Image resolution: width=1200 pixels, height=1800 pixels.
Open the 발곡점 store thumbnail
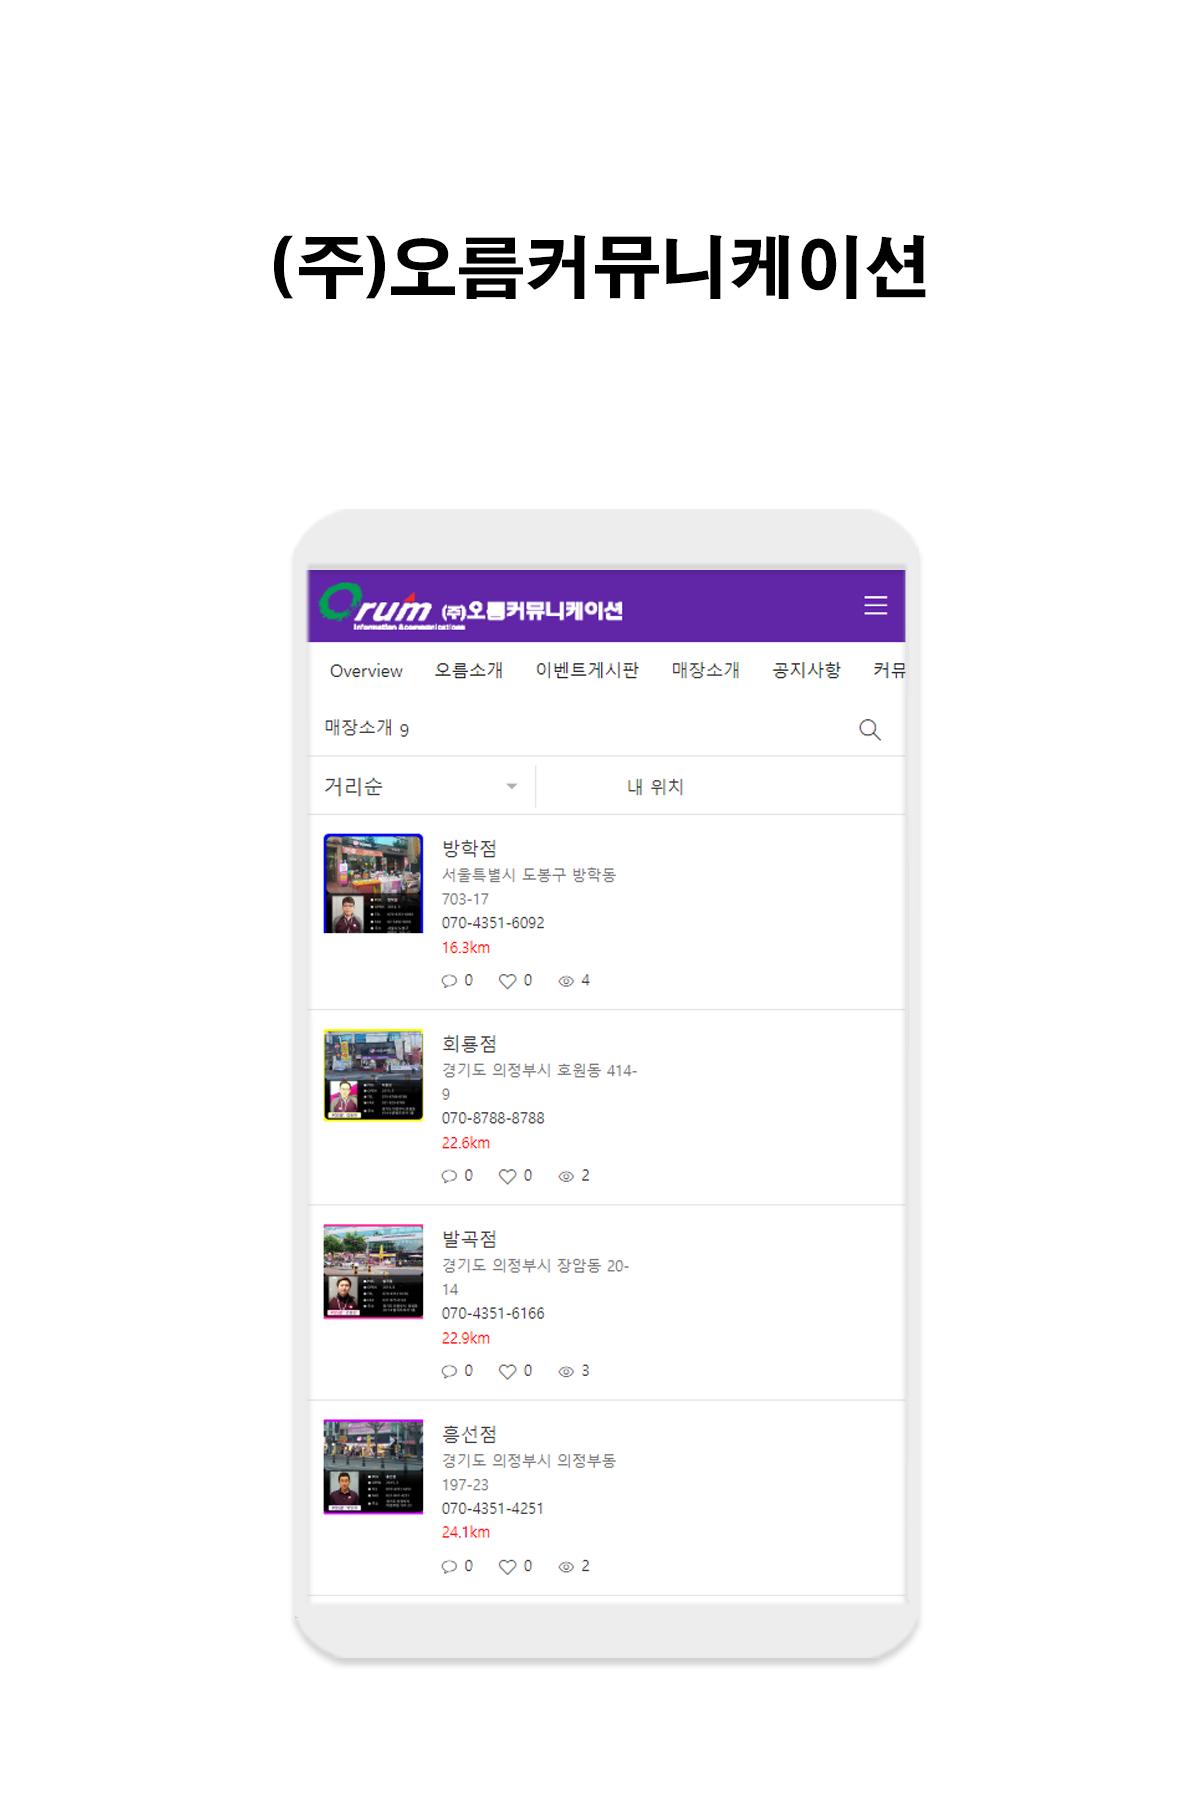pyautogui.click(x=373, y=1271)
